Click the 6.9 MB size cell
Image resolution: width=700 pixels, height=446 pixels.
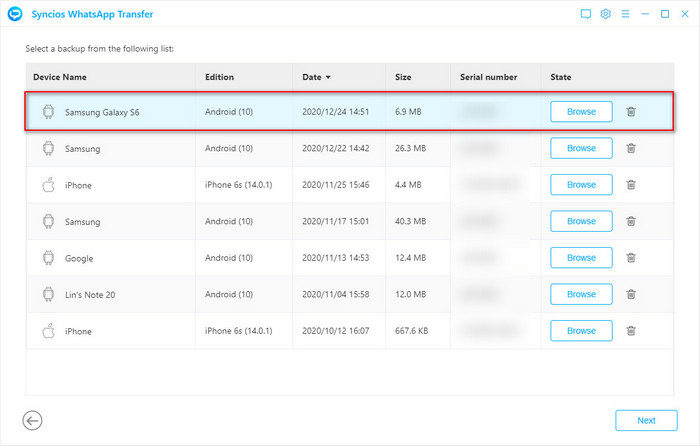(408, 112)
